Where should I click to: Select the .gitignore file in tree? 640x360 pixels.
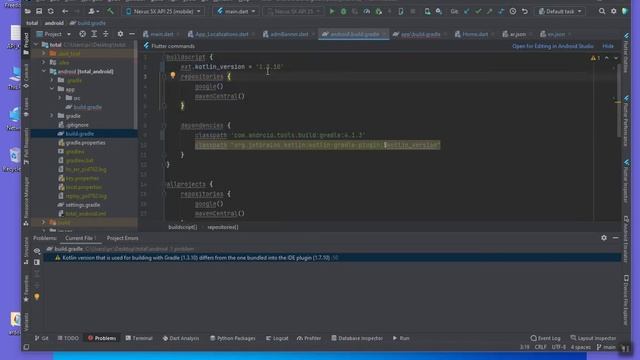(77, 125)
